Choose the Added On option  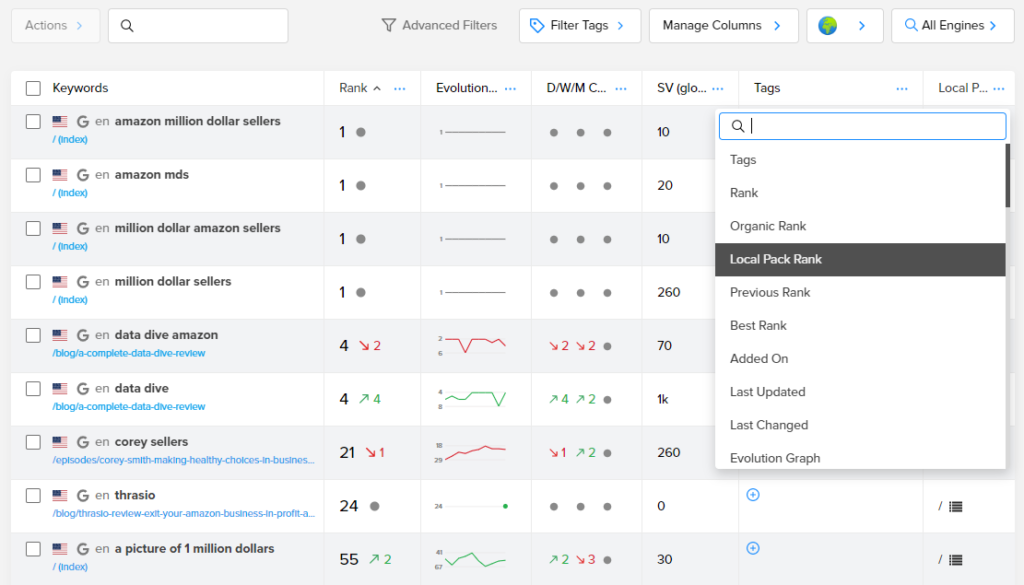click(860, 359)
